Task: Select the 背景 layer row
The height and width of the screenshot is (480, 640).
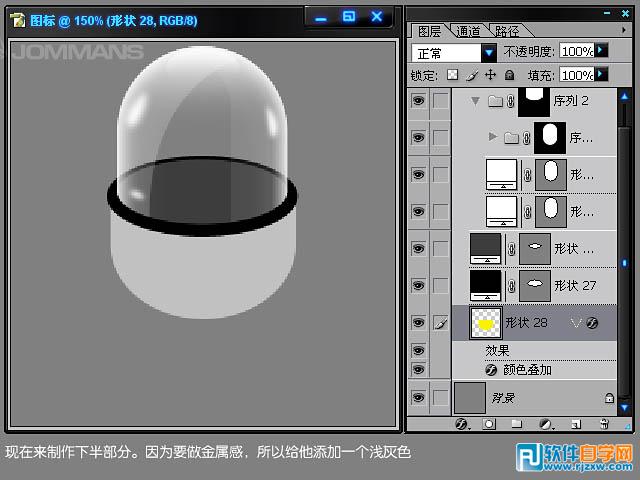Action: coord(534,398)
